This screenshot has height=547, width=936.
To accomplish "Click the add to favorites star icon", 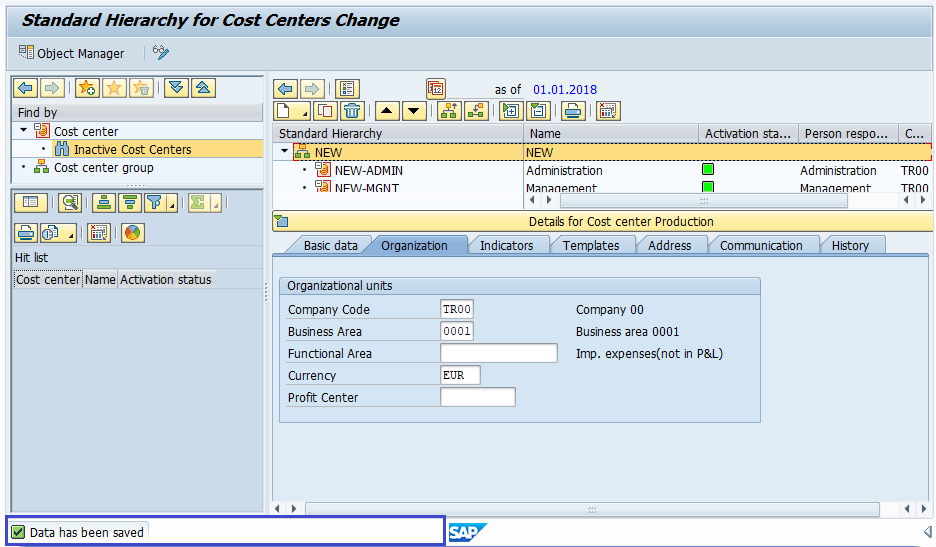I will 87,88.
